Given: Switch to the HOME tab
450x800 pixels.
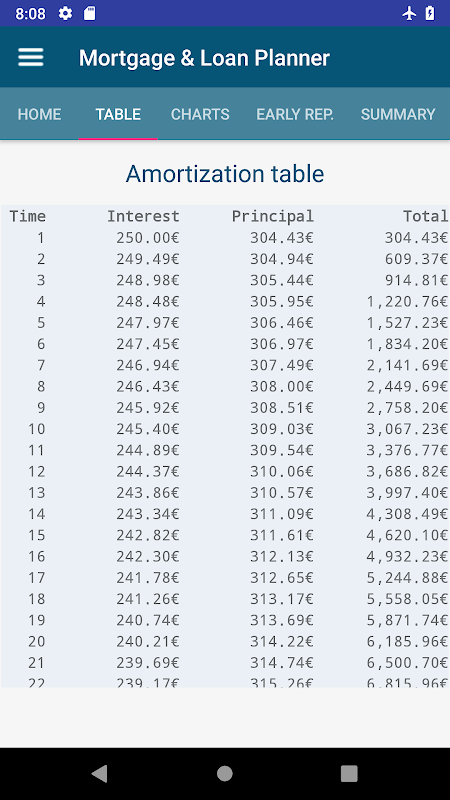Looking at the screenshot, I should click(39, 114).
